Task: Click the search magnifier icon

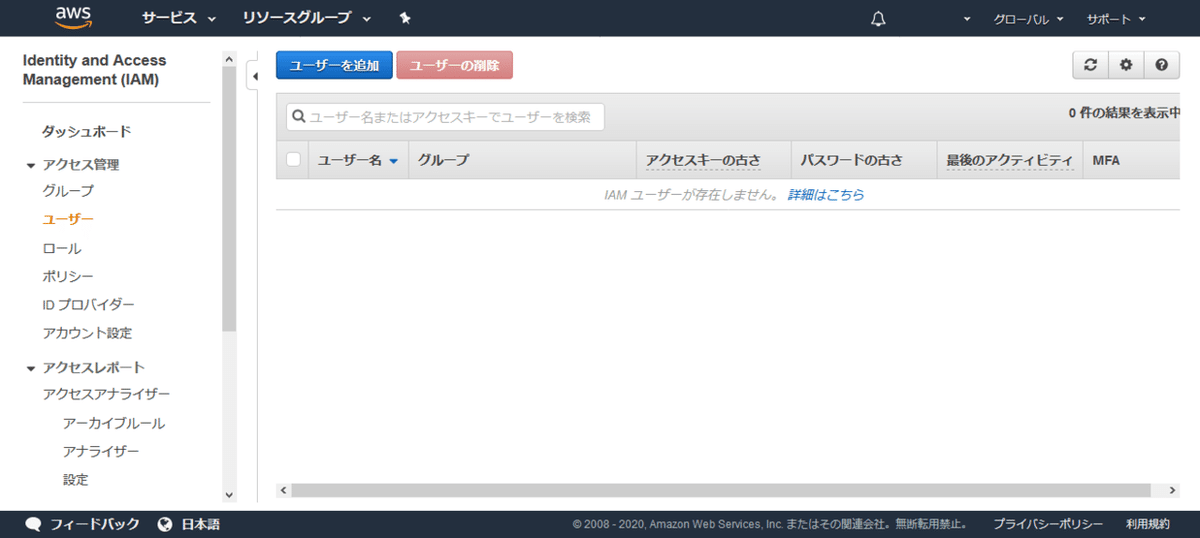Action: tap(298, 117)
